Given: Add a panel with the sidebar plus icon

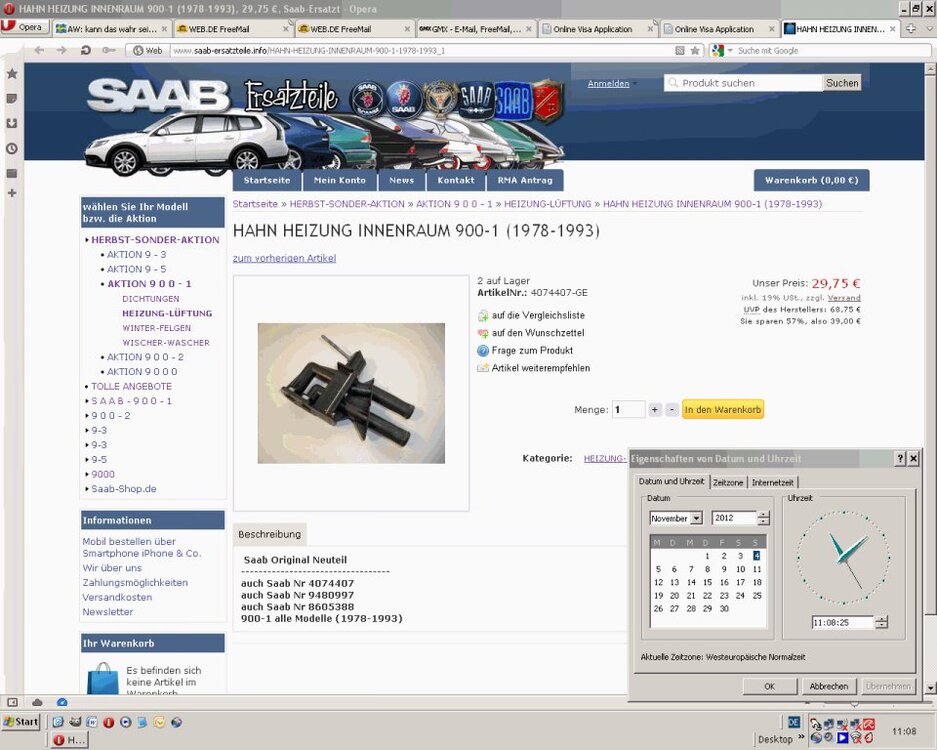Looking at the screenshot, I should click(x=11, y=193).
